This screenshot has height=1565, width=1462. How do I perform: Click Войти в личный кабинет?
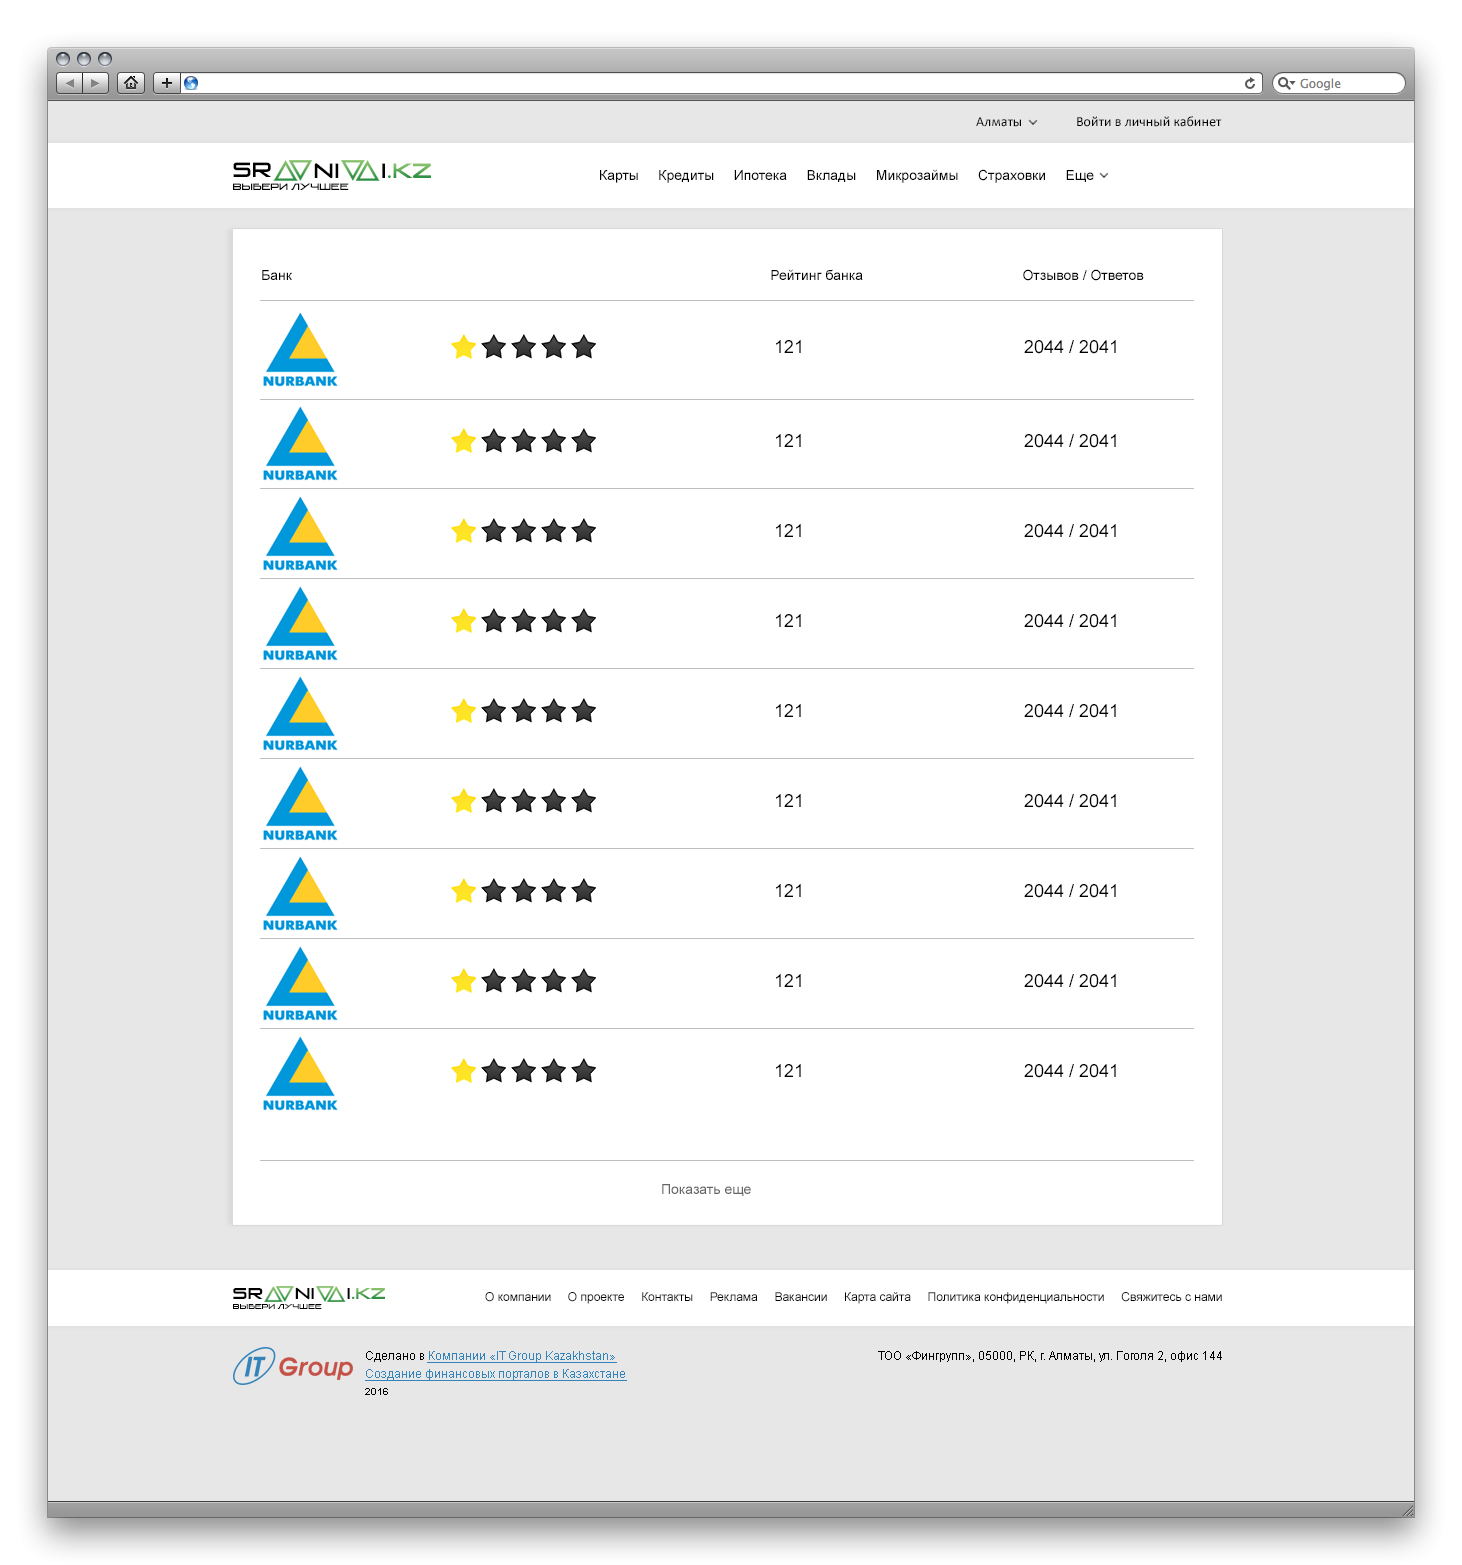click(x=1149, y=122)
